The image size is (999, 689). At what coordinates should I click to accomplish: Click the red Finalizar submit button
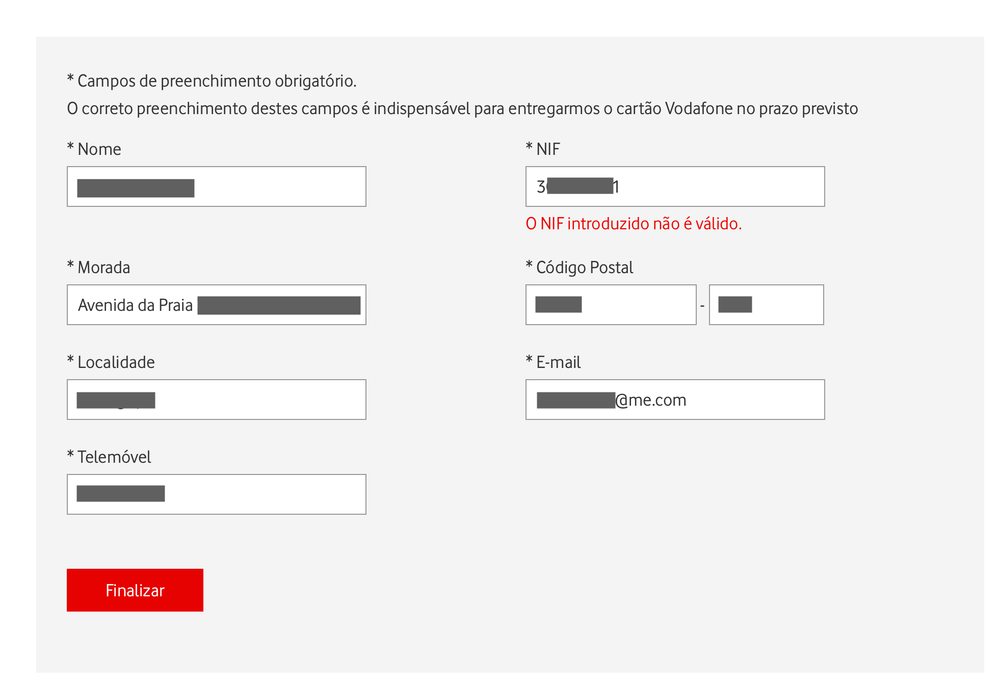tap(135, 590)
